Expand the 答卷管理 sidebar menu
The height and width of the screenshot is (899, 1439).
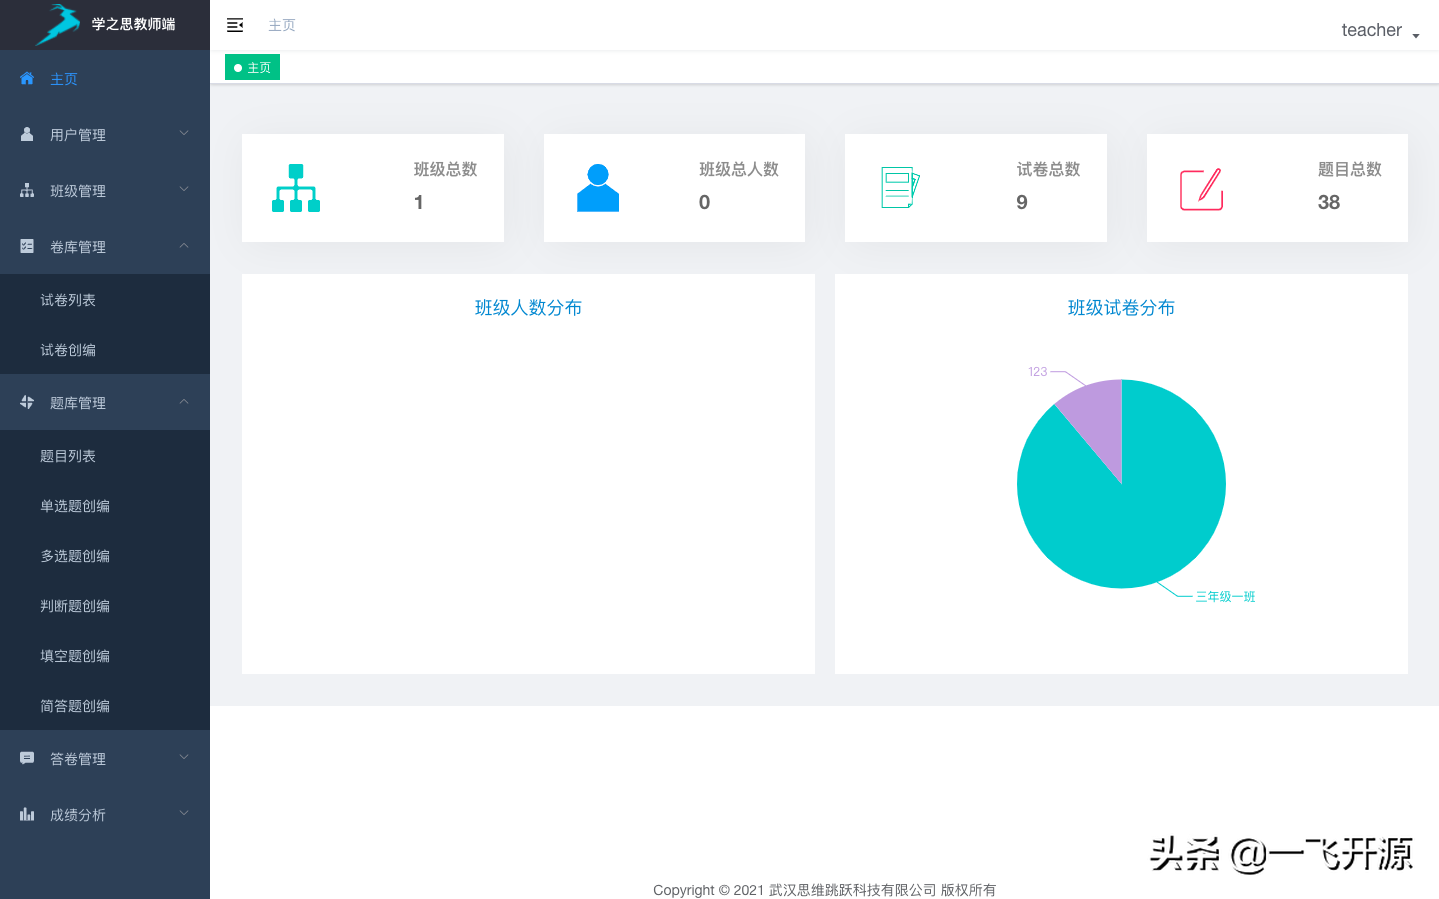pos(105,758)
